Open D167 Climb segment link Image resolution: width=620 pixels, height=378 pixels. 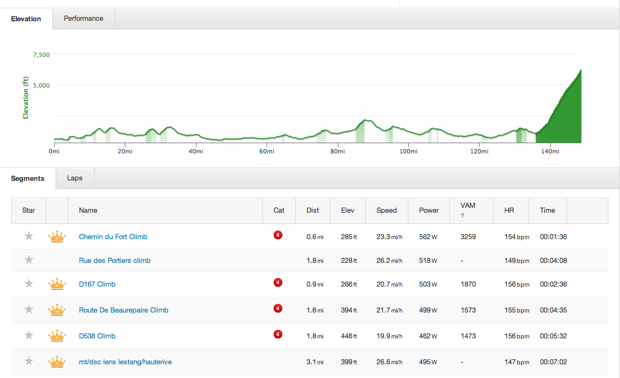(x=97, y=284)
